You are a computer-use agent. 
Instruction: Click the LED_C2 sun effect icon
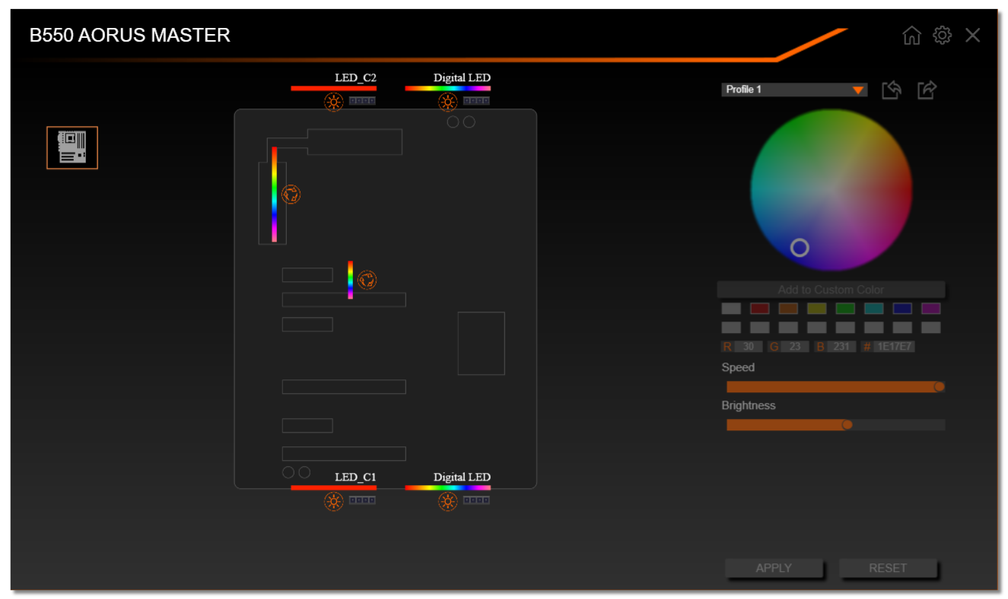point(334,102)
